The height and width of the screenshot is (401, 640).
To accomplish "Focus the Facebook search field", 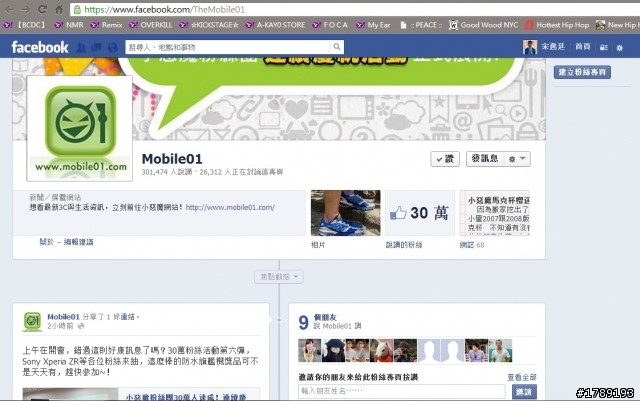I will tap(228, 47).
